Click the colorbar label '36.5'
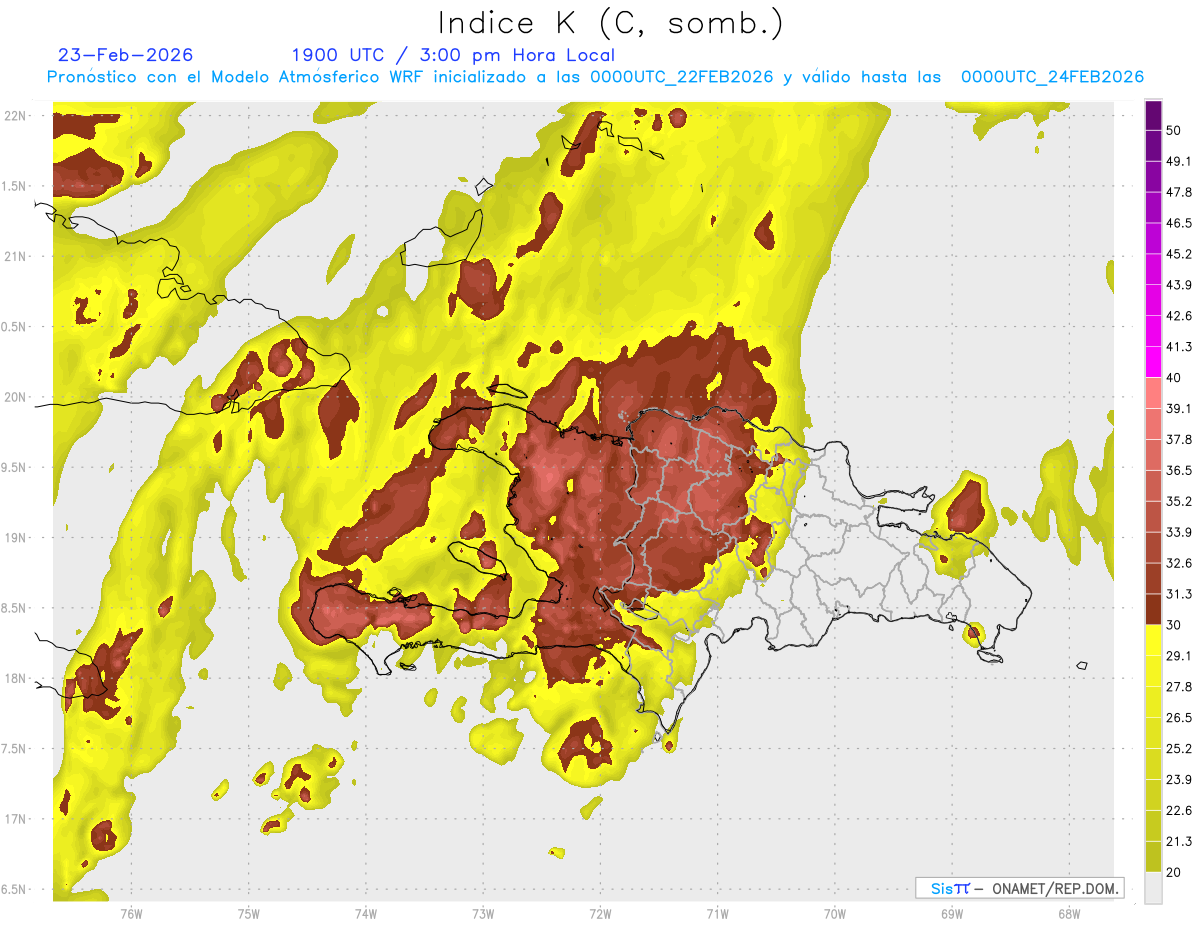 1179,470
